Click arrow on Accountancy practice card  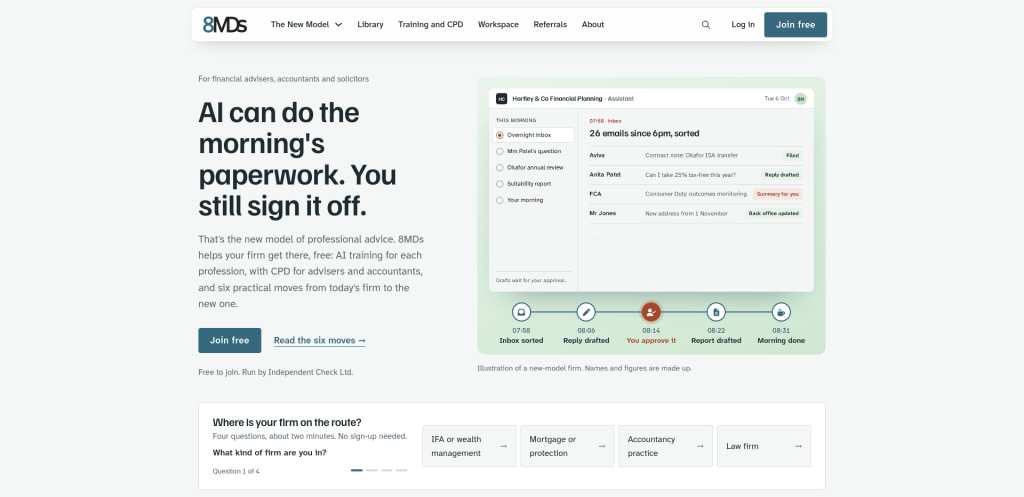(700, 446)
